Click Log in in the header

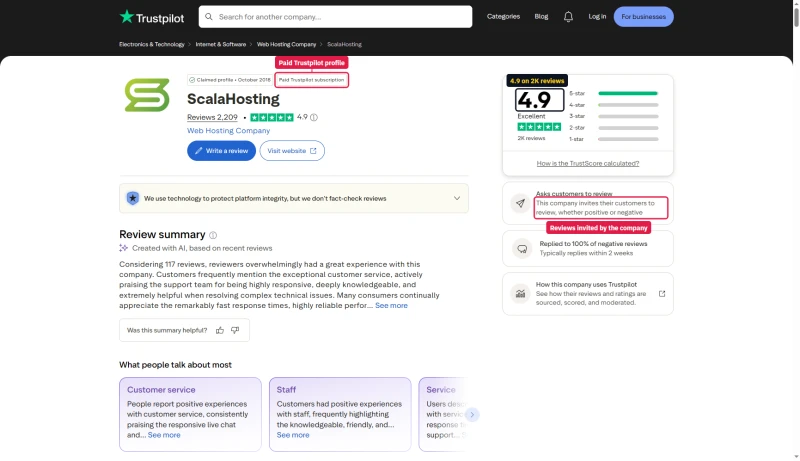pos(597,17)
